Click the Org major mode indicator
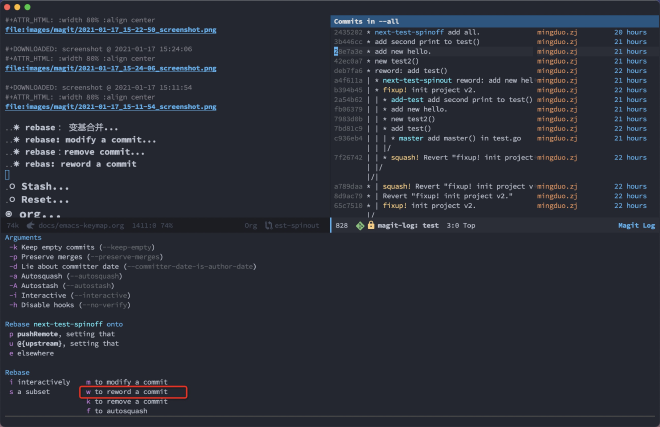The height and width of the screenshot is (427, 660). 252,226
